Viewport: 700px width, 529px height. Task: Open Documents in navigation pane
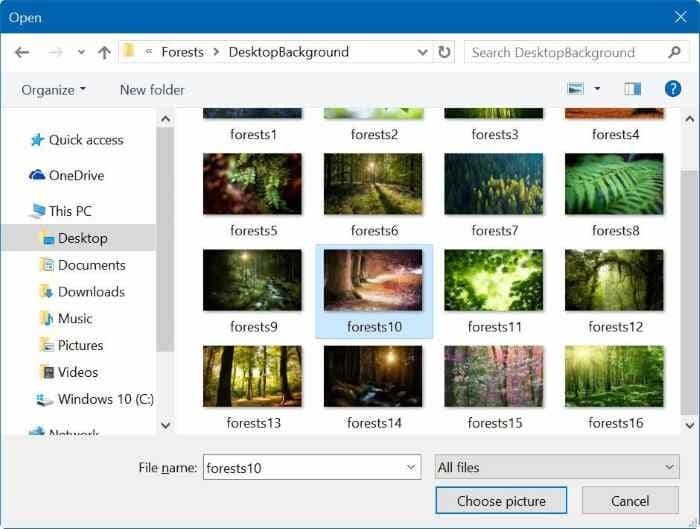[x=92, y=265]
